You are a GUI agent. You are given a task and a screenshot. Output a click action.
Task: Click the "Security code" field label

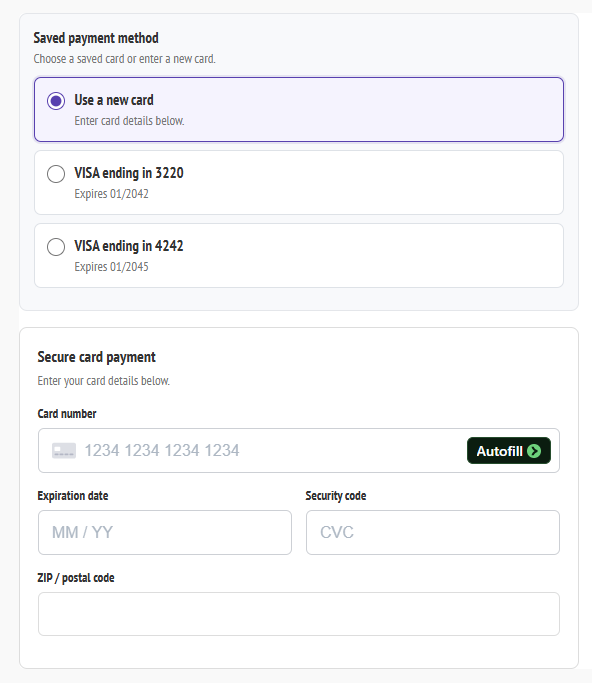coord(335,496)
